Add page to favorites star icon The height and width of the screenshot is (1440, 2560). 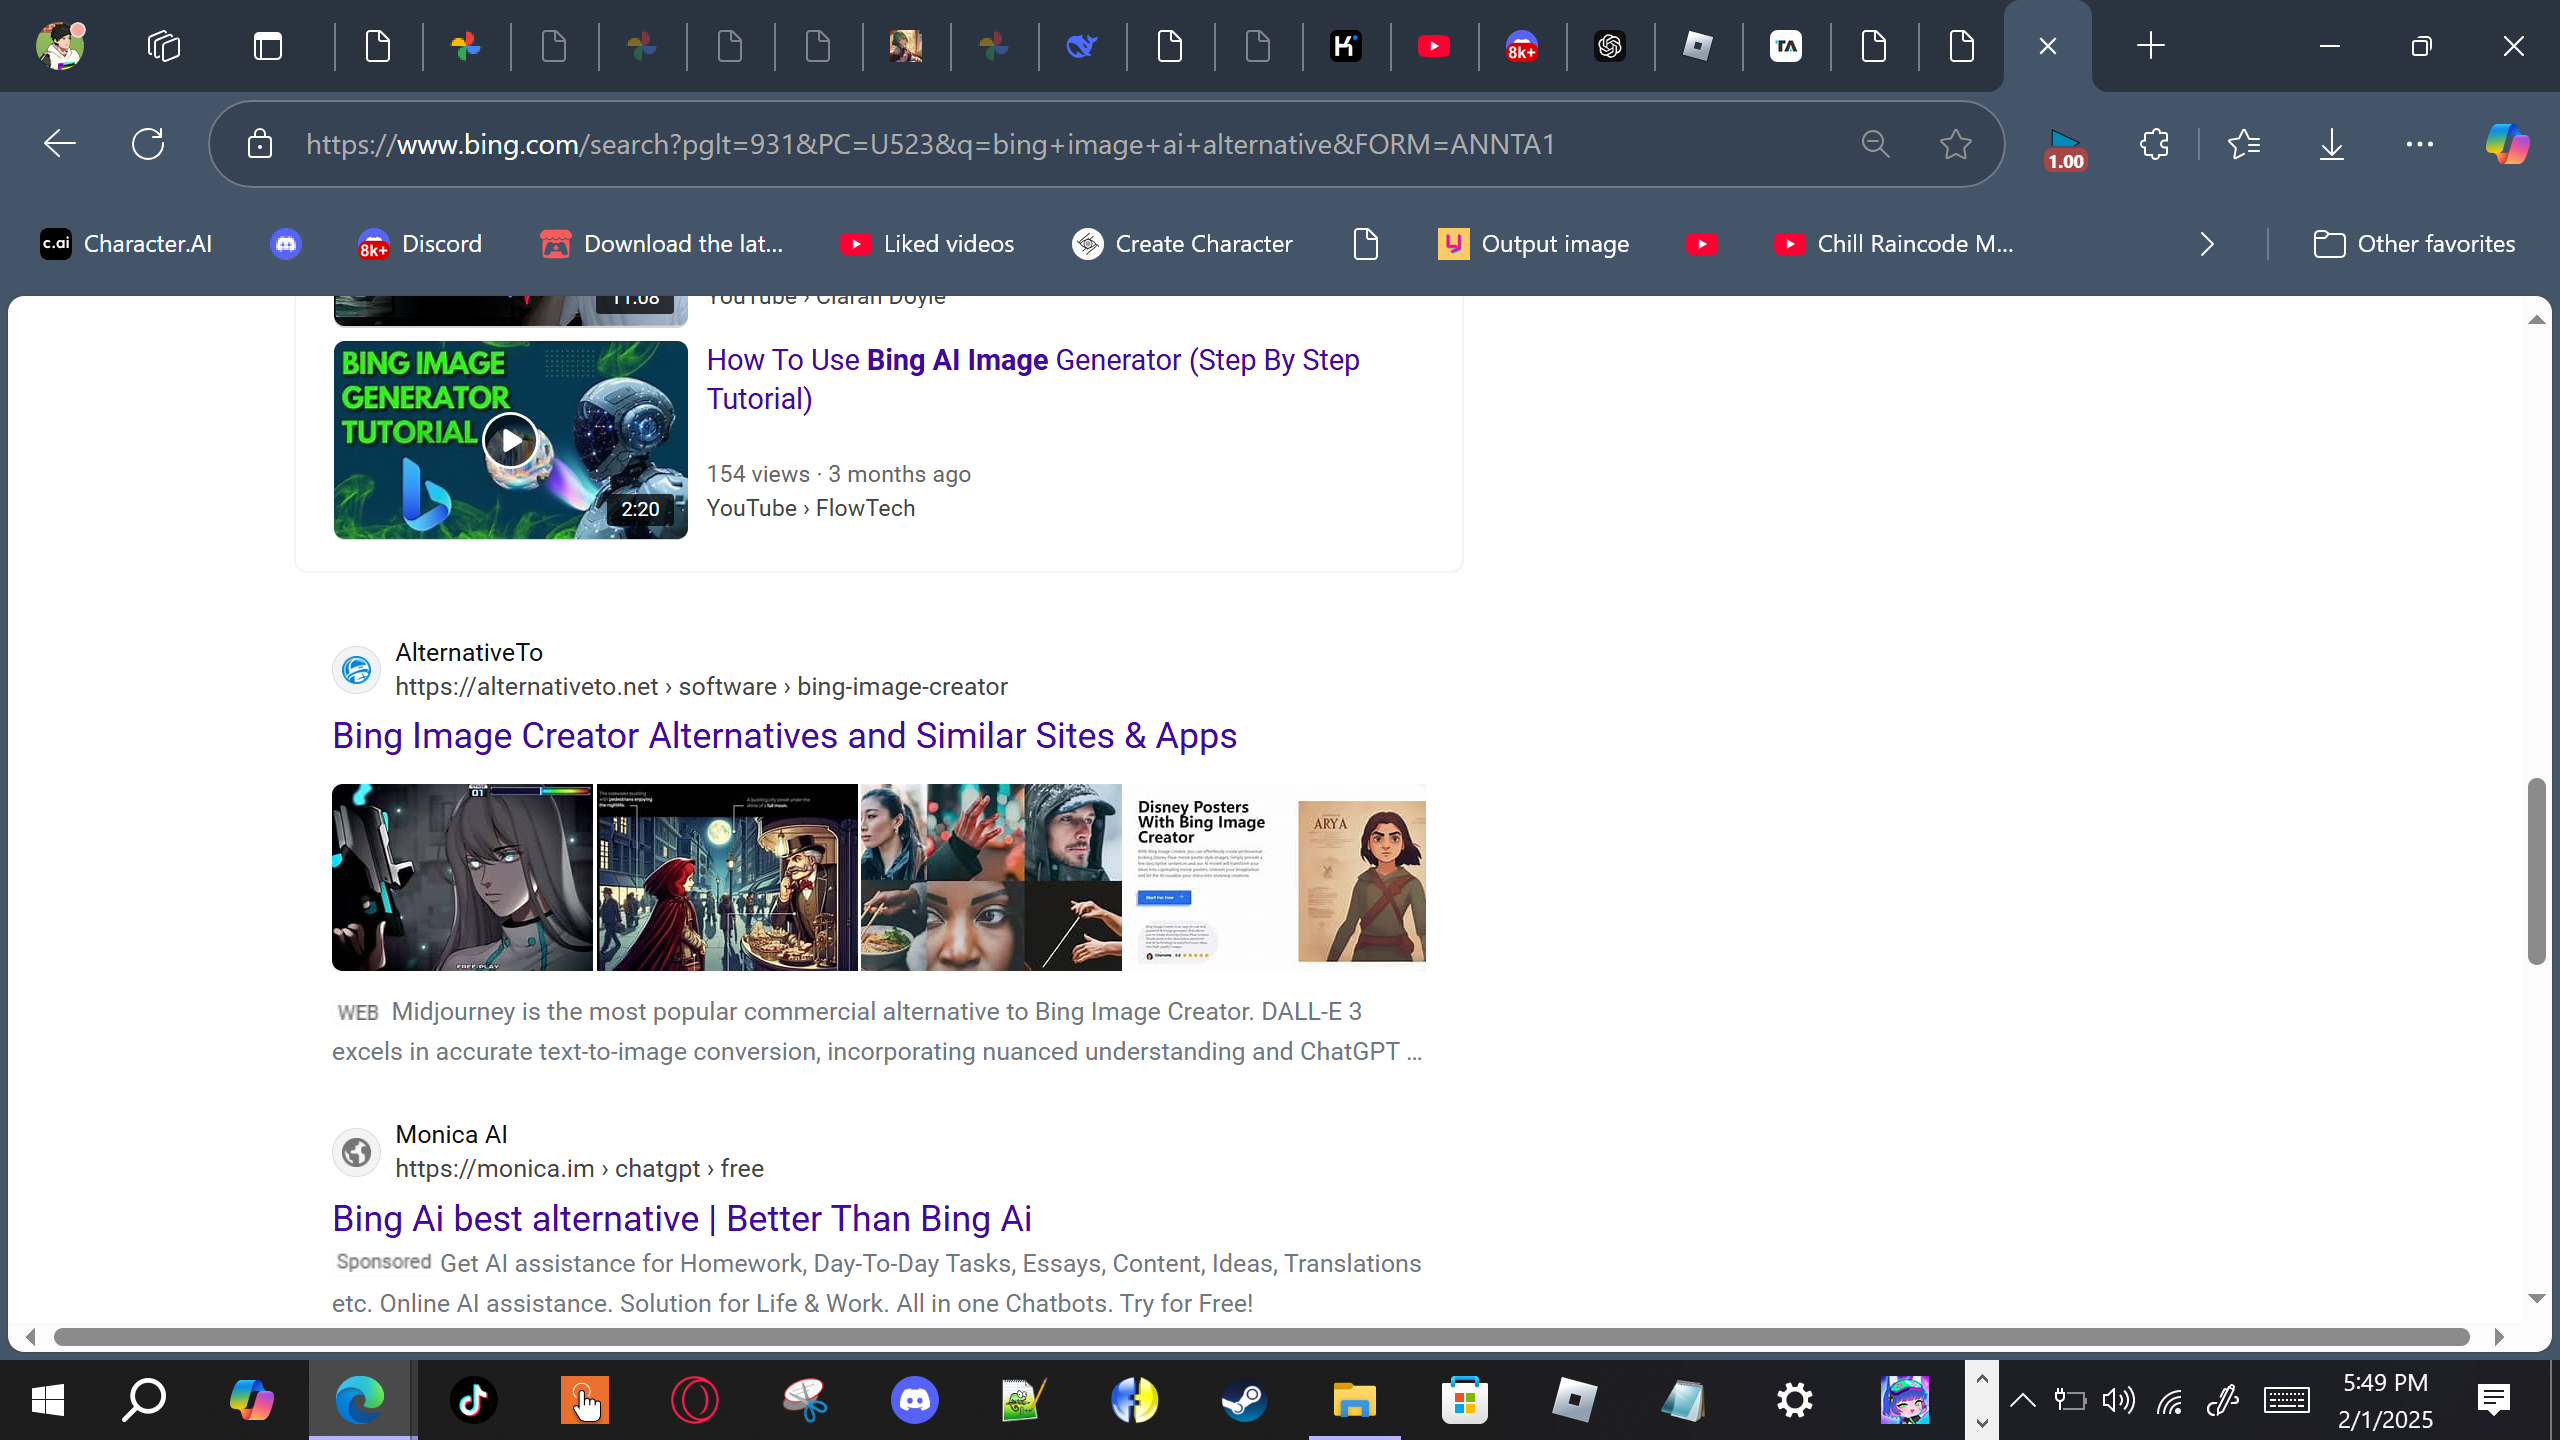coord(1955,144)
